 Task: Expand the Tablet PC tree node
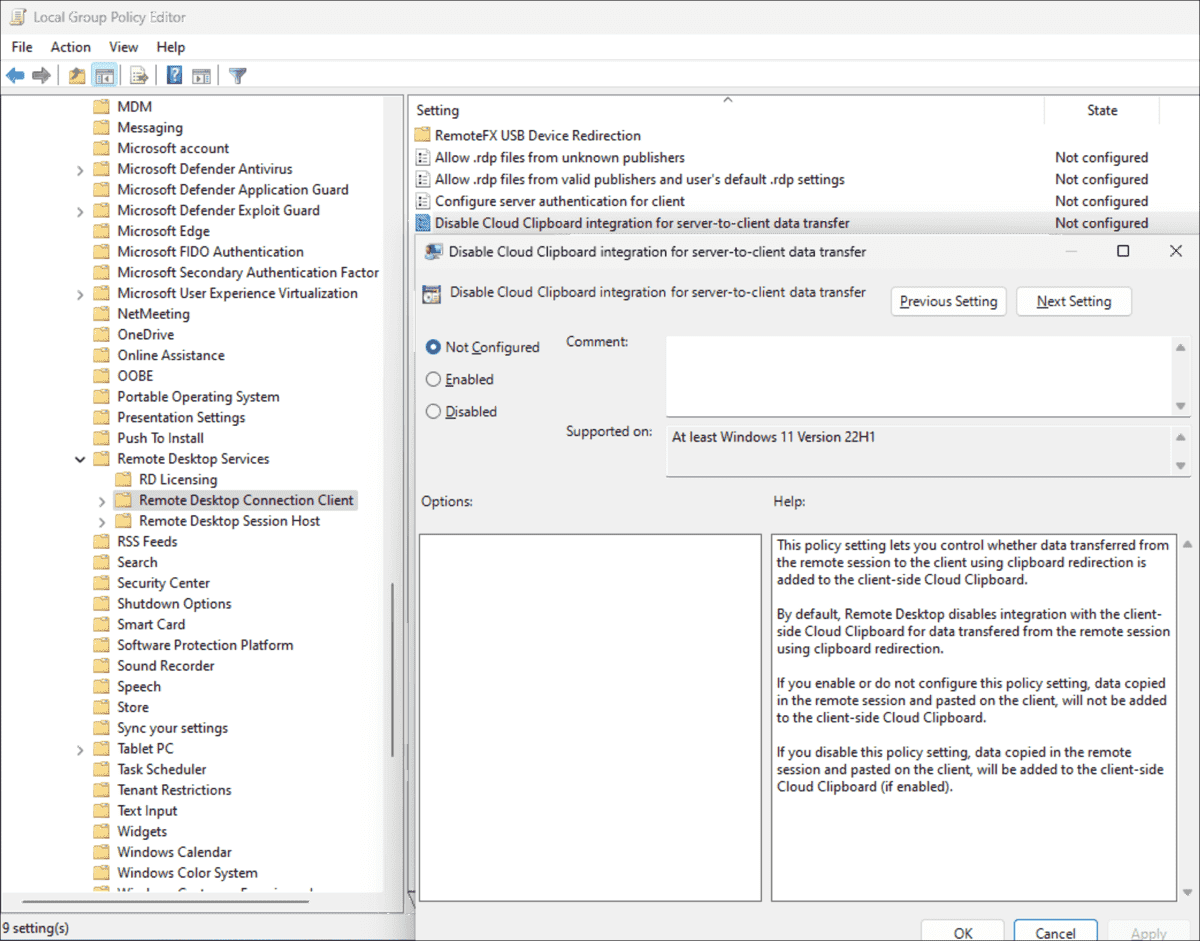(82, 748)
